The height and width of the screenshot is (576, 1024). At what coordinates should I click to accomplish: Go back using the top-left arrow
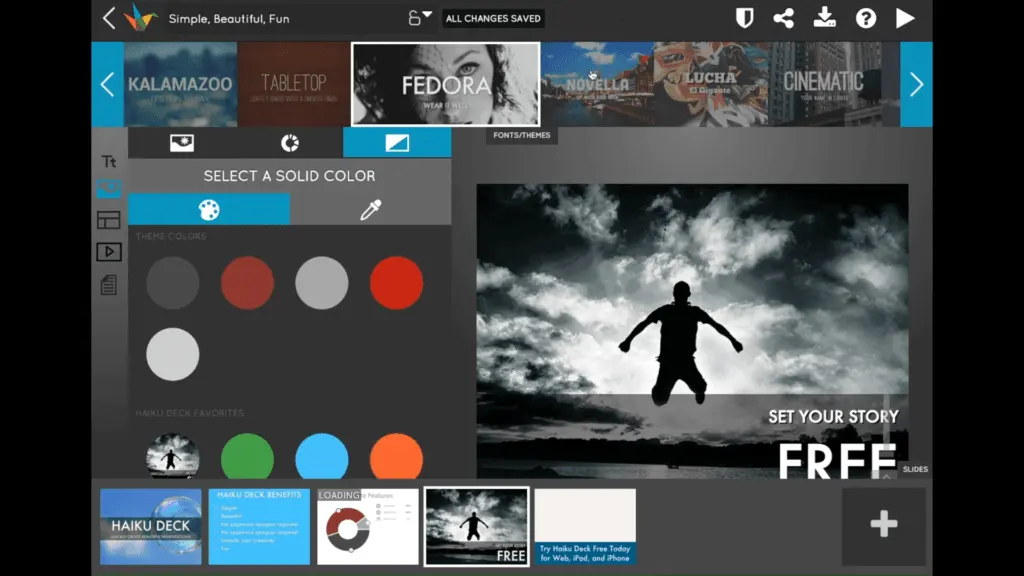click(x=109, y=18)
